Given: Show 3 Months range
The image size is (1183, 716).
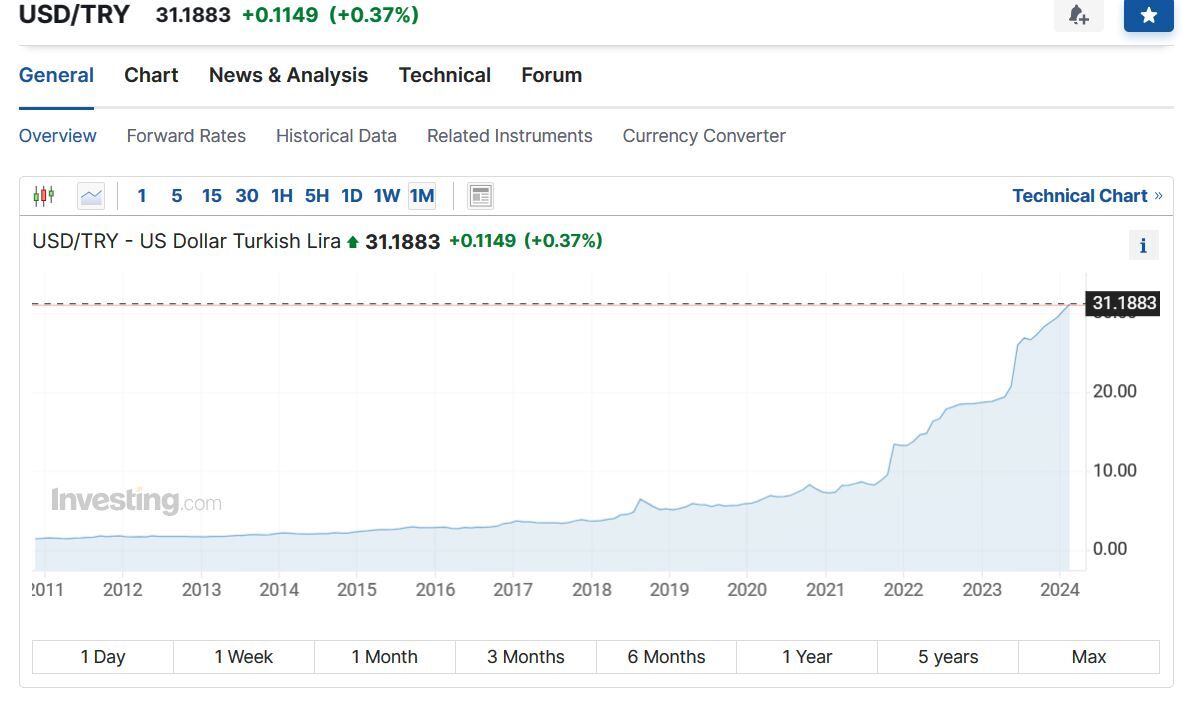Looking at the screenshot, I should click(526, 657).
